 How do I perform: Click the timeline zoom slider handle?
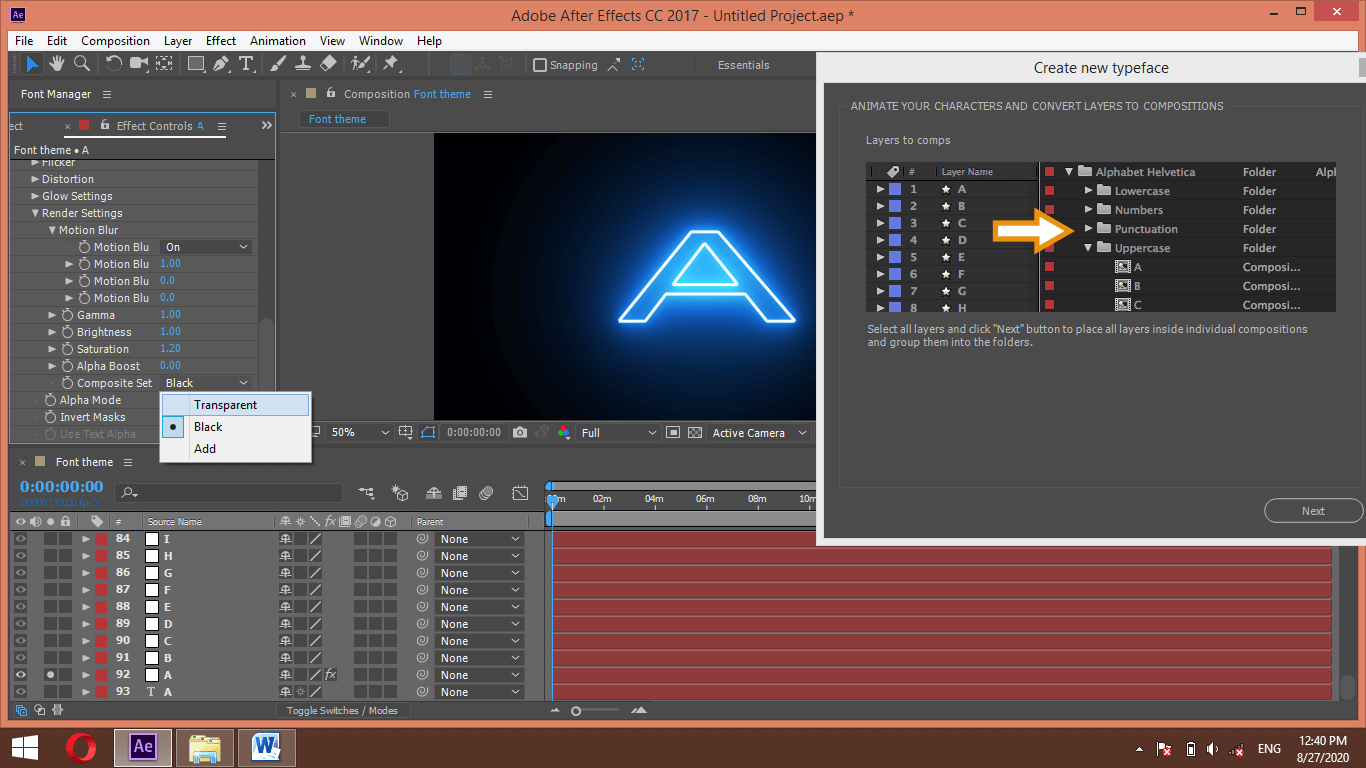pyautogui.click(x=576, y=711)
